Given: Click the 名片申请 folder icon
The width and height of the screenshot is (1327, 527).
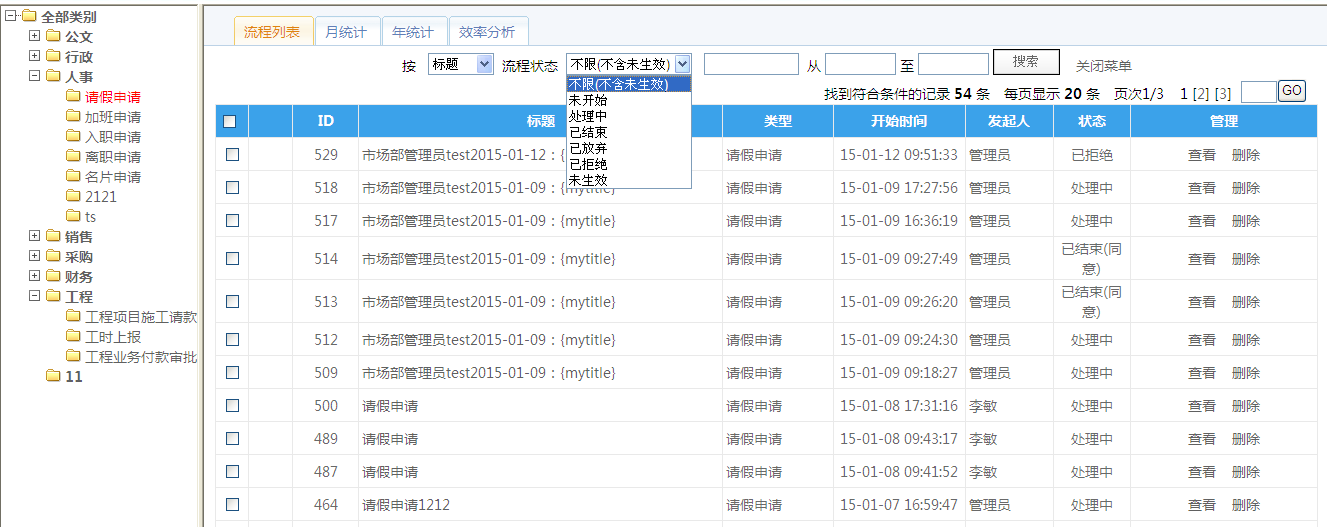Looking at the screenshot, I should pyautogui.click(x=73, y=177).
